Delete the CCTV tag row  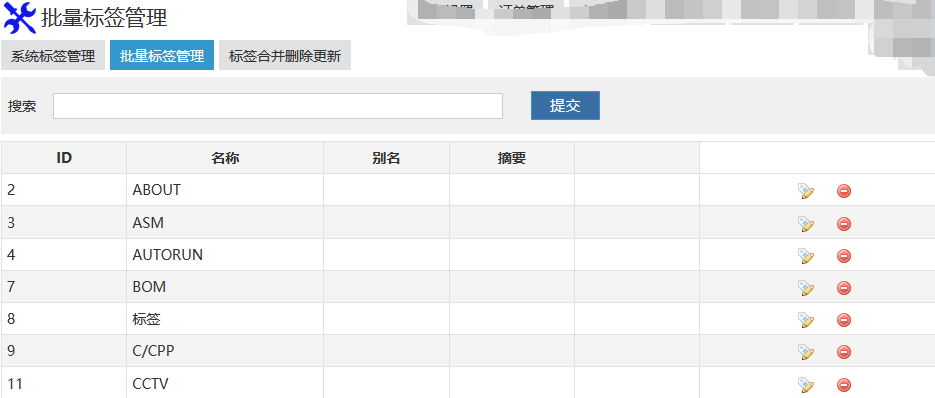(844, 384)
